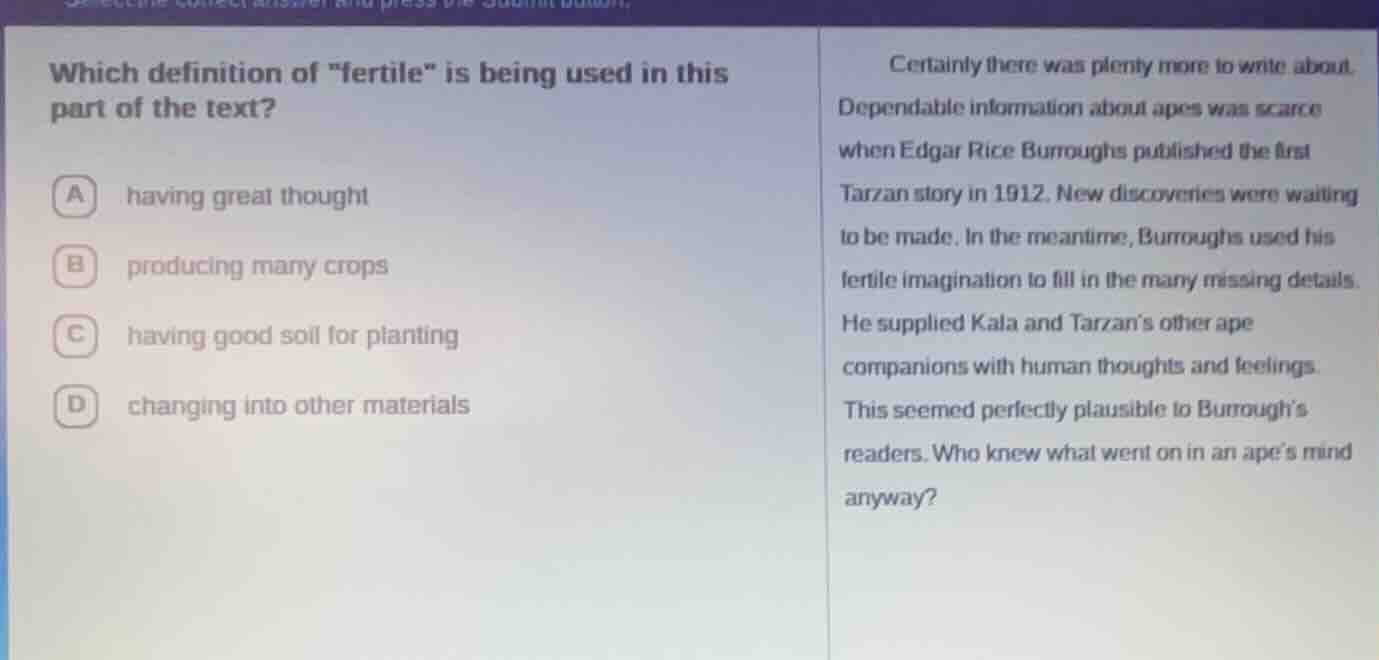Click the question heading about 'fertile'
This screenshot has width=1379, height=660.
pos(388,90)
